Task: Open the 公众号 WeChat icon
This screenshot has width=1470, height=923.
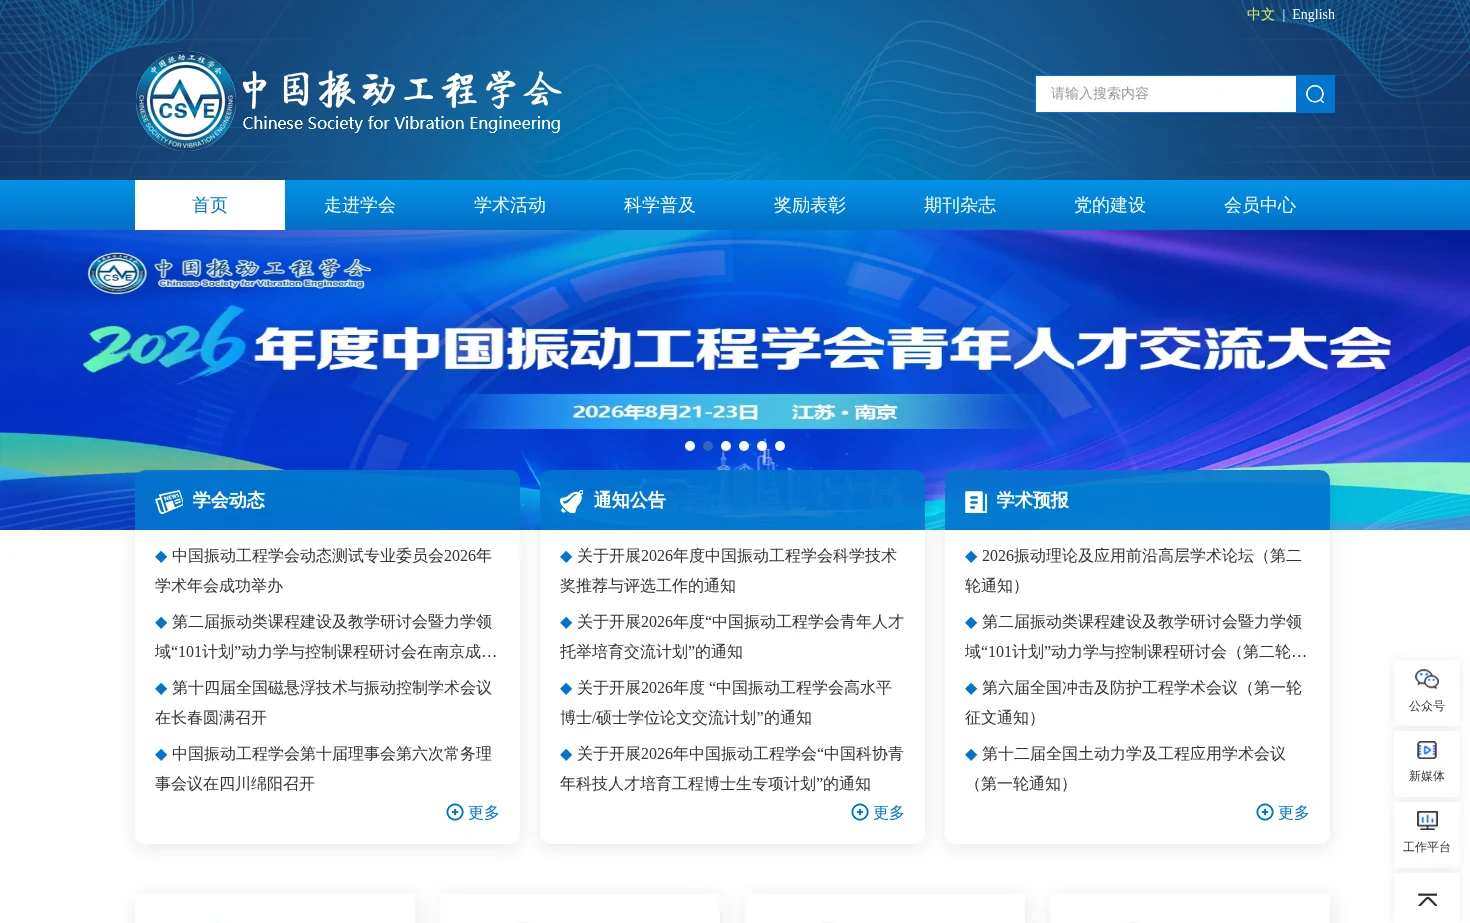Action: (1427, 680)
